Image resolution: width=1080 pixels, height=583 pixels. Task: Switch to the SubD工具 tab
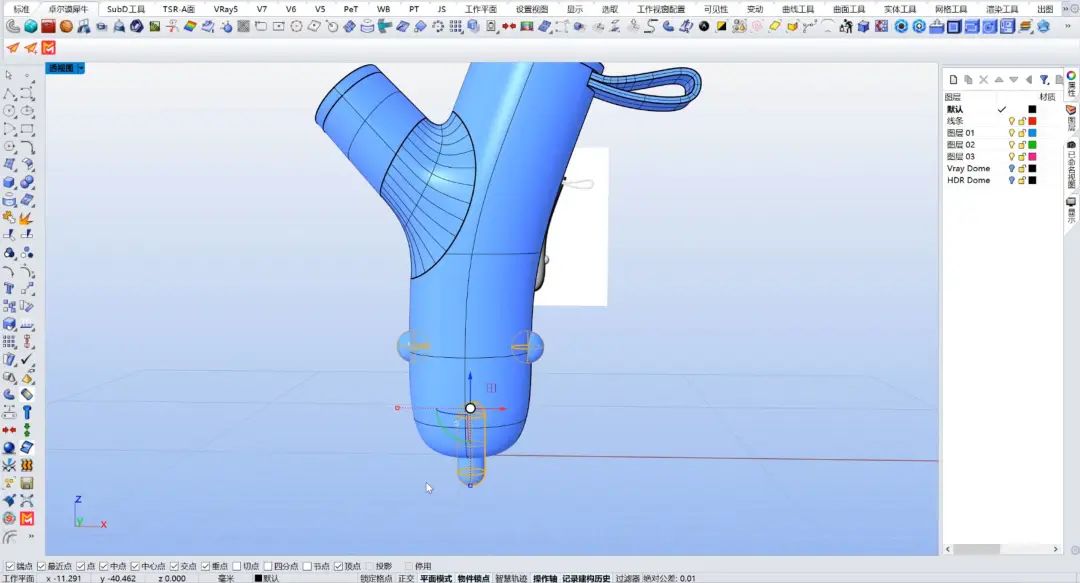point(126,9)
